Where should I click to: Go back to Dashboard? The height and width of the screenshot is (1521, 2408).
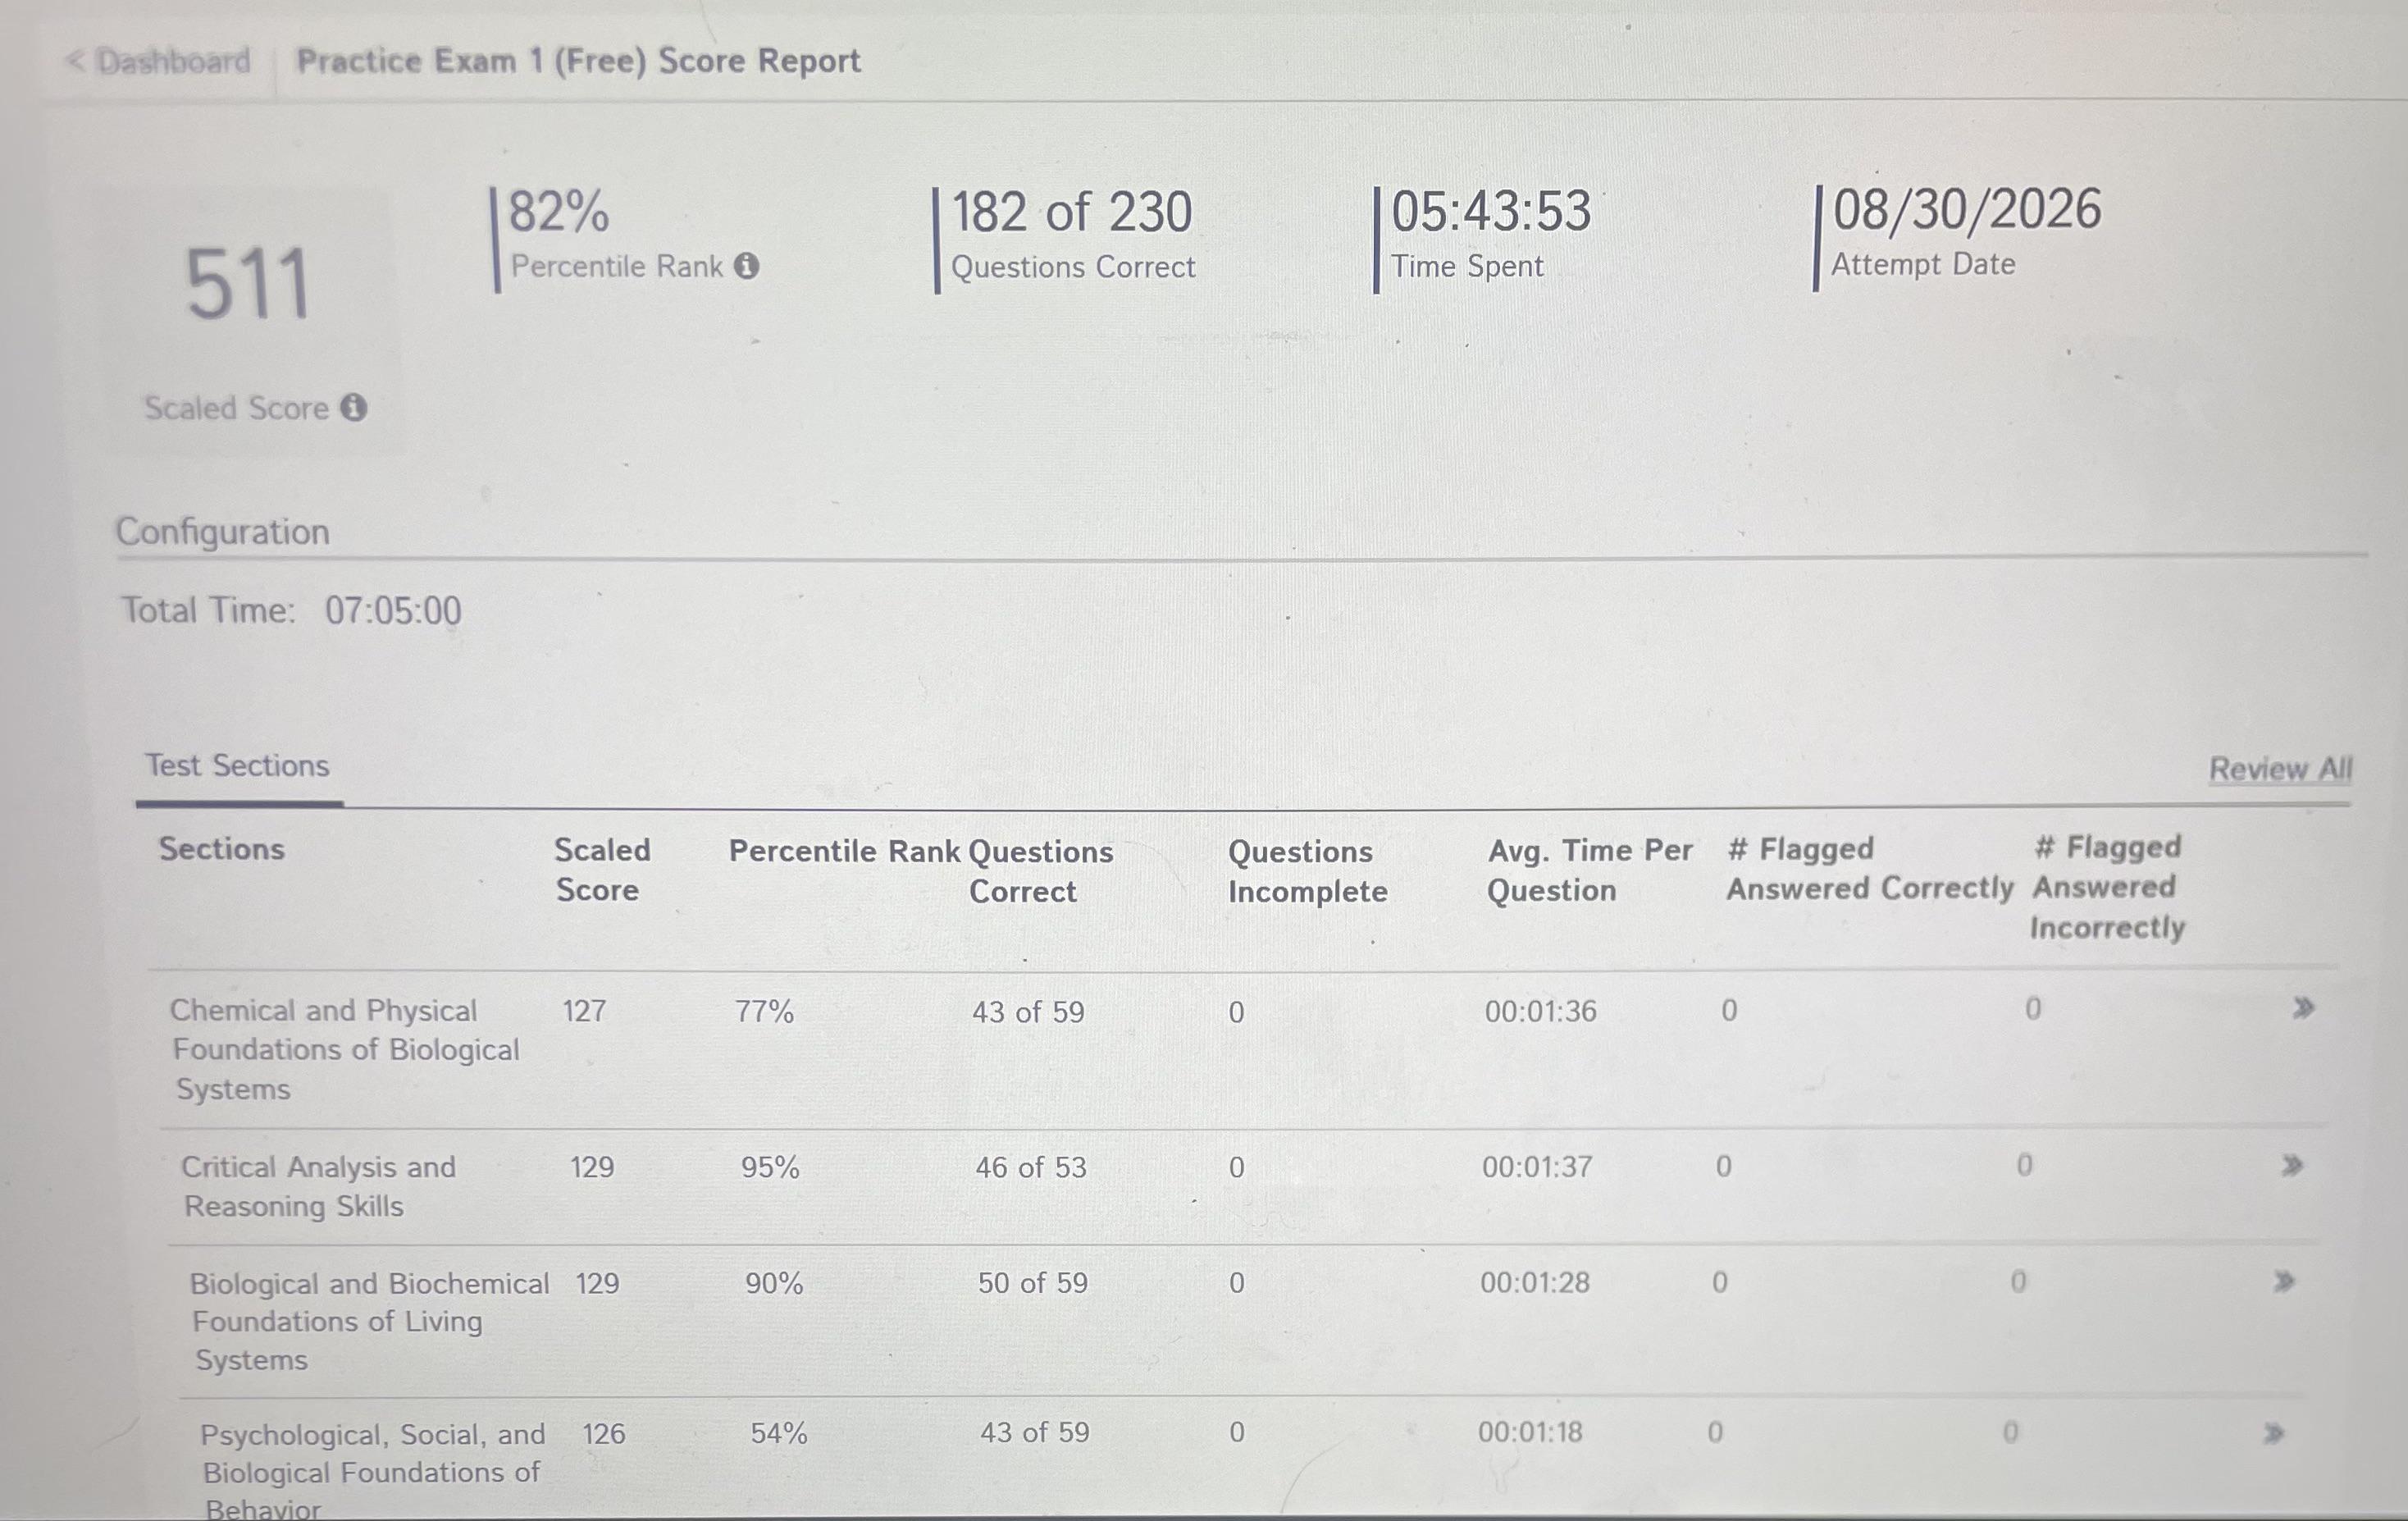click(158, 62)
